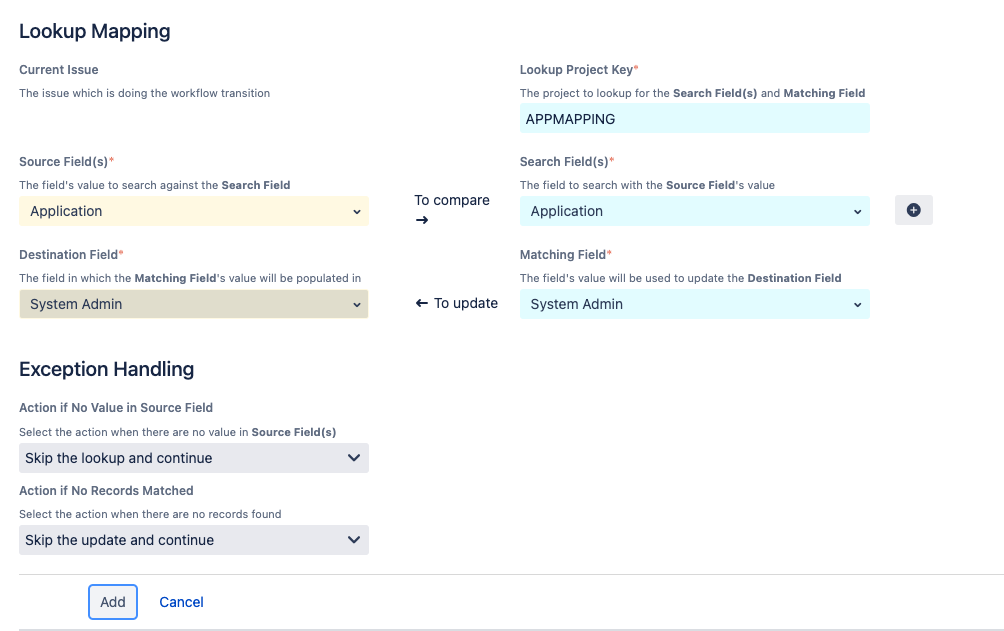Screen dimensions: 1004x631
Task: Click inside the Lookup Project Key field
Action: tap(694, 118)
